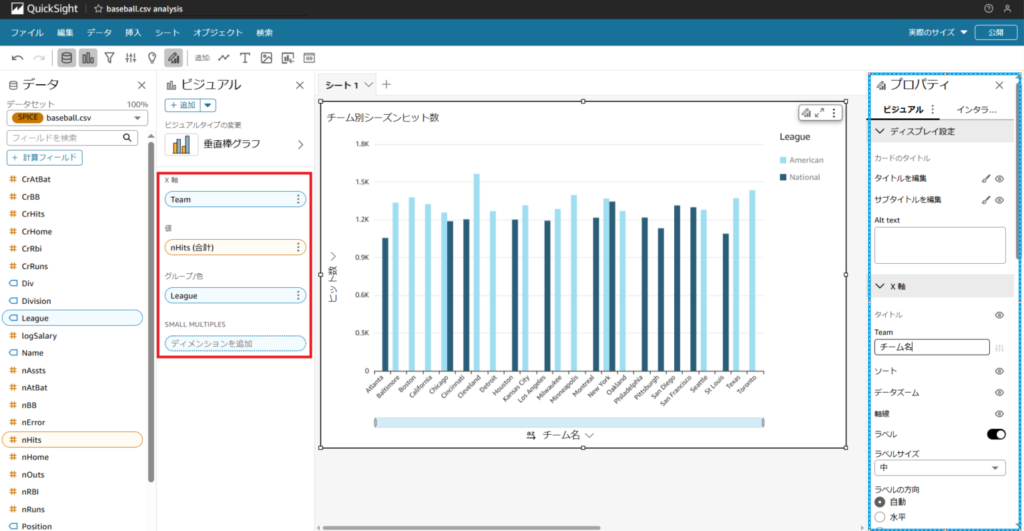Collapse the ディスプレイ設定 section
Screen dimensions: 1024x531
coord(941,131)
